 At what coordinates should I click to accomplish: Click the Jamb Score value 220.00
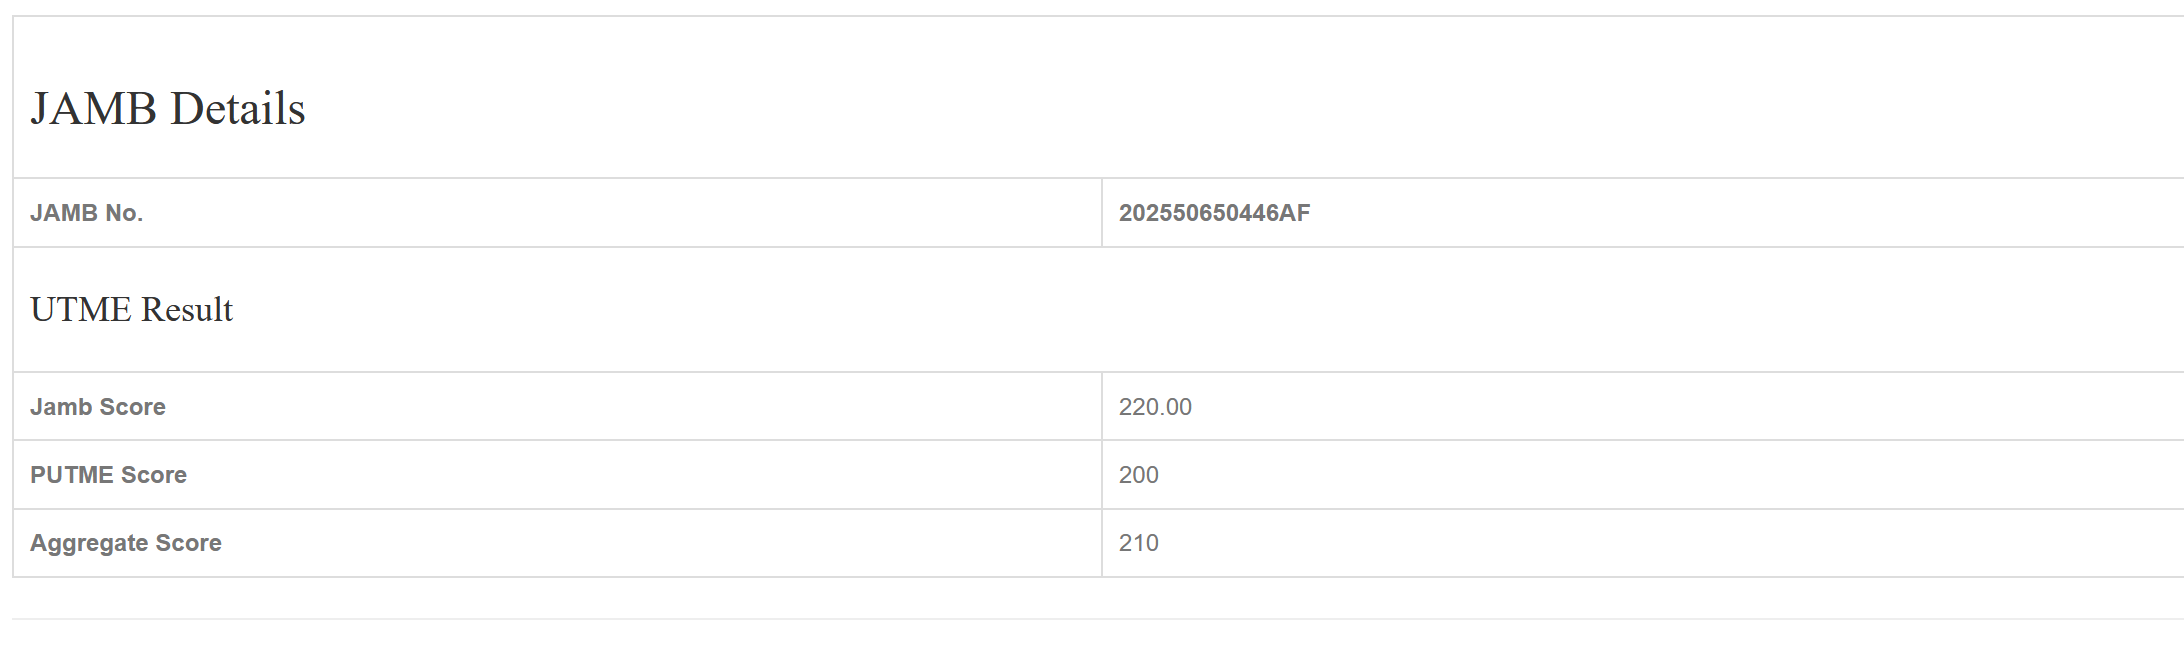coord(1155,407)
